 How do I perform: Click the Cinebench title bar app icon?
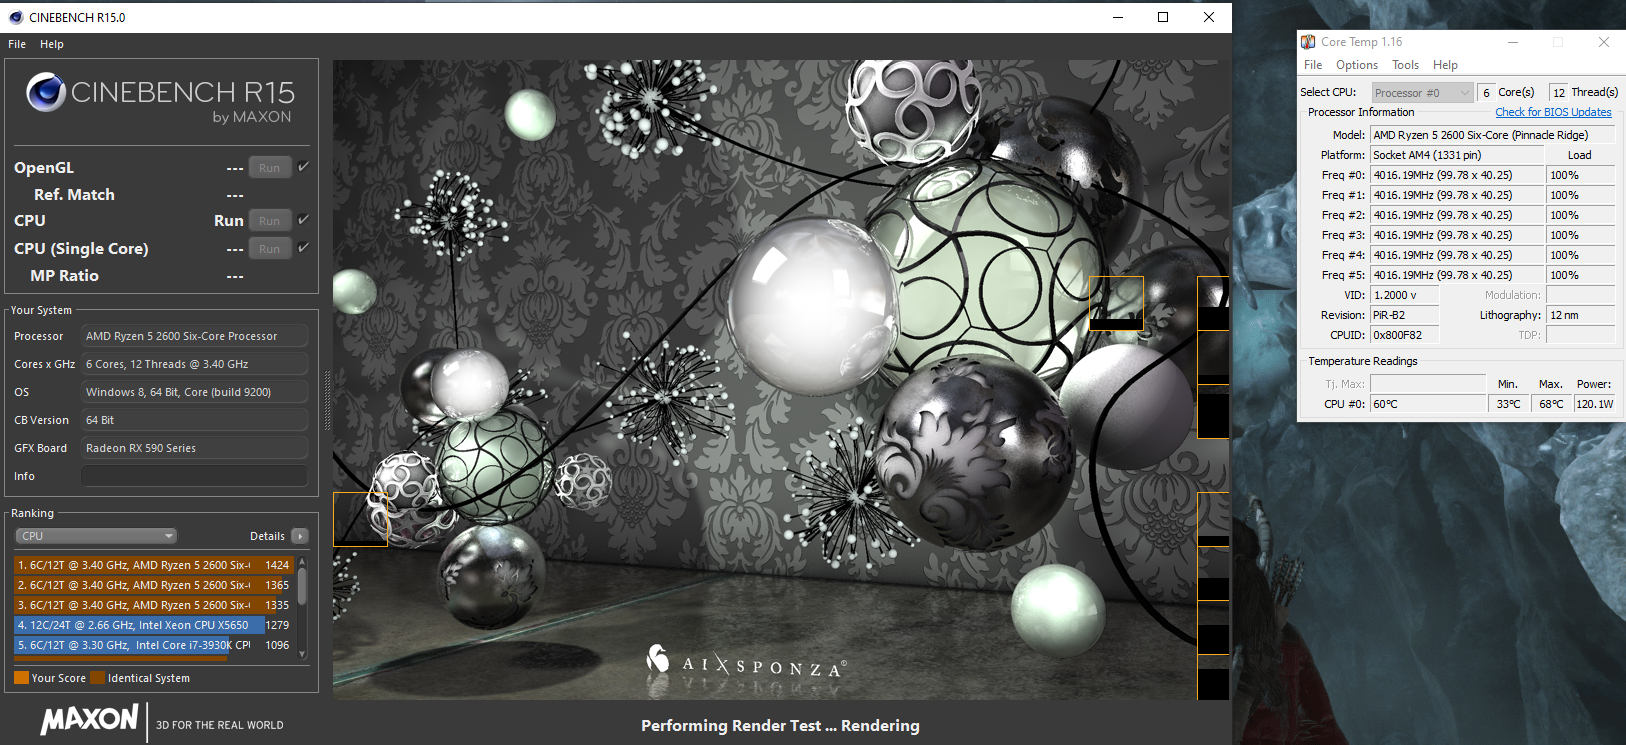click(15, 17)
